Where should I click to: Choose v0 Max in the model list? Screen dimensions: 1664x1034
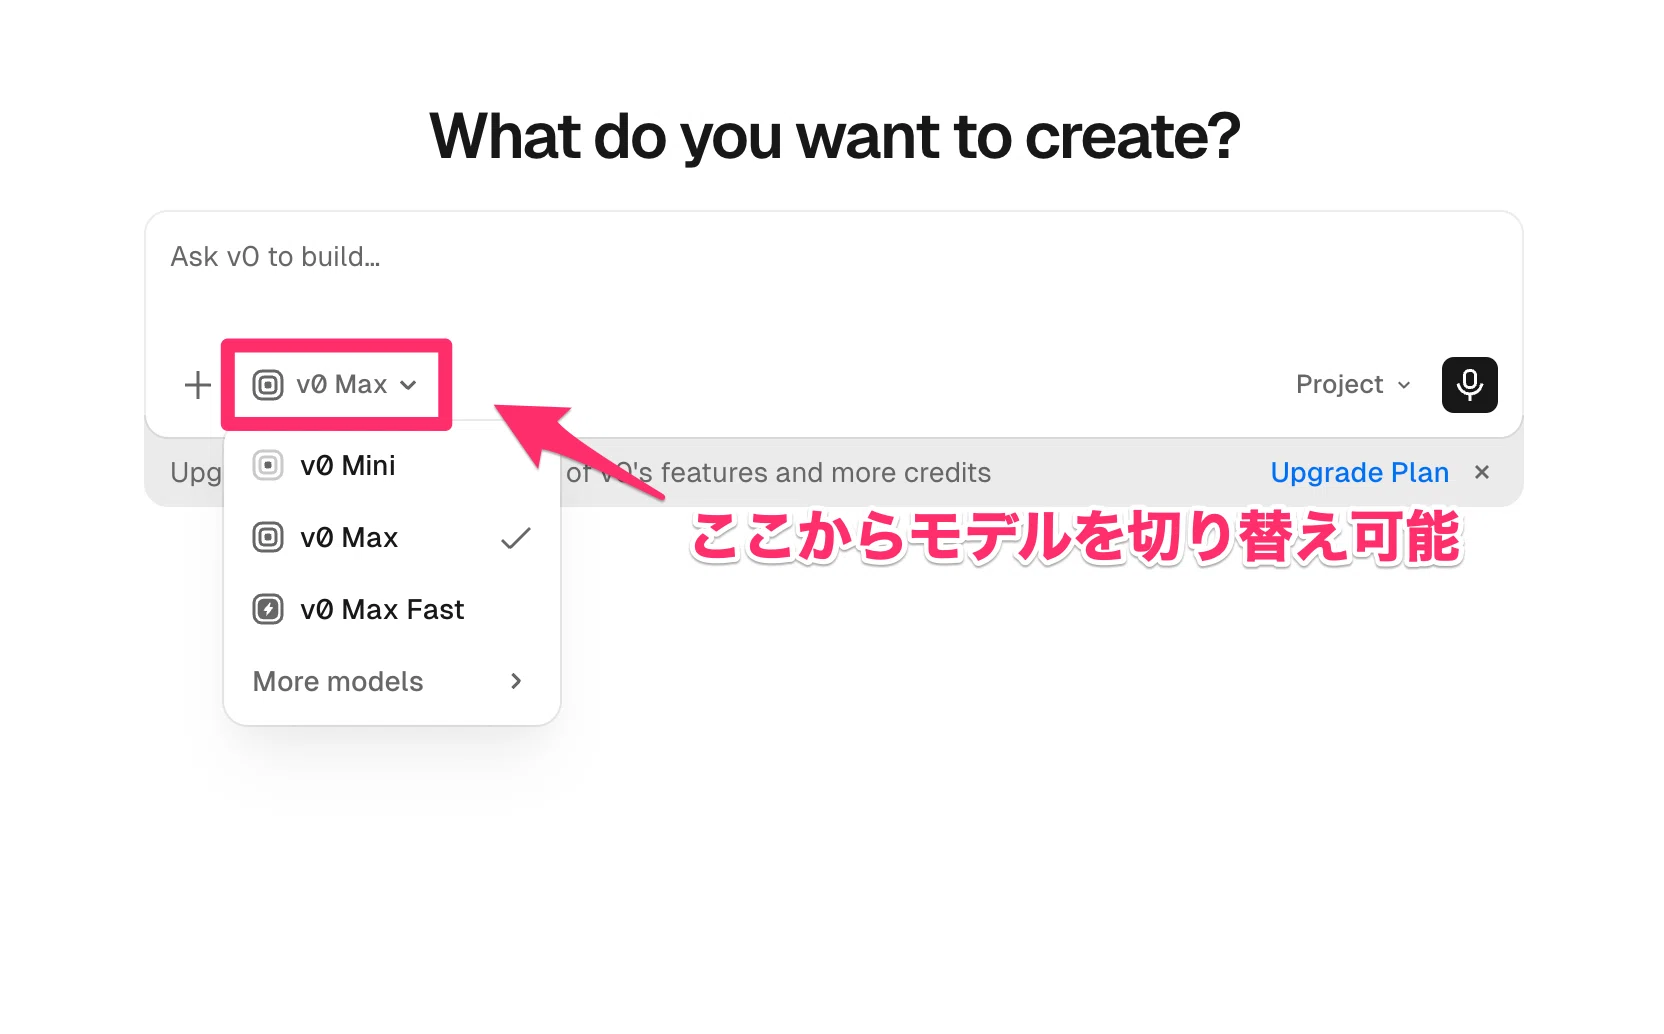click(x=391, y=538)
